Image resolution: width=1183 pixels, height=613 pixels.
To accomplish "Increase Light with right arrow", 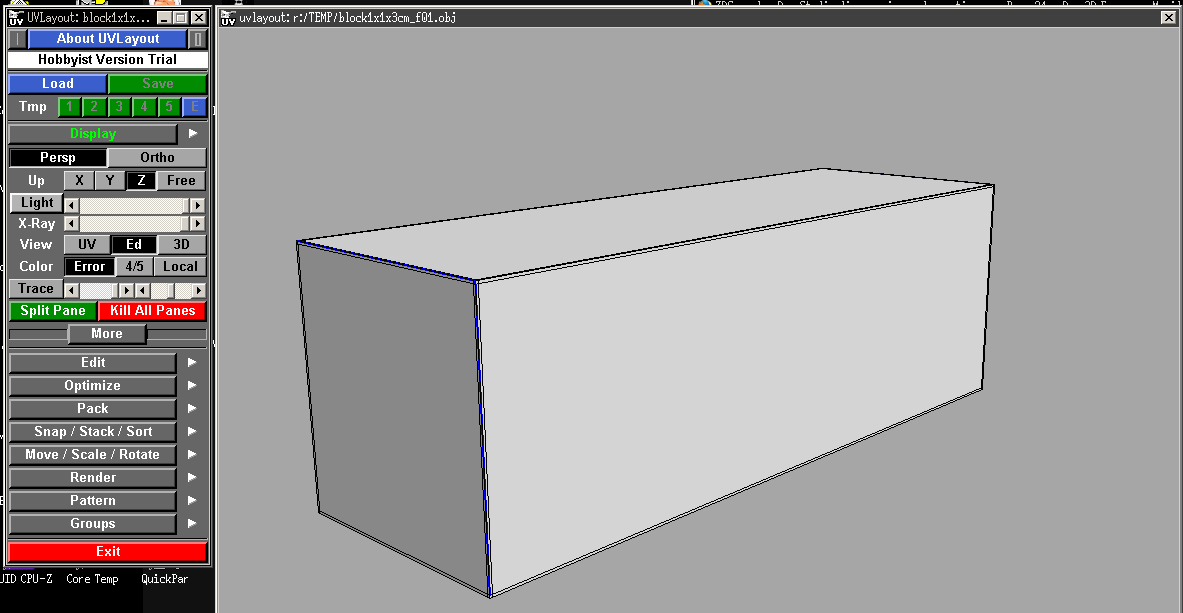I will [x=198, y=205].
